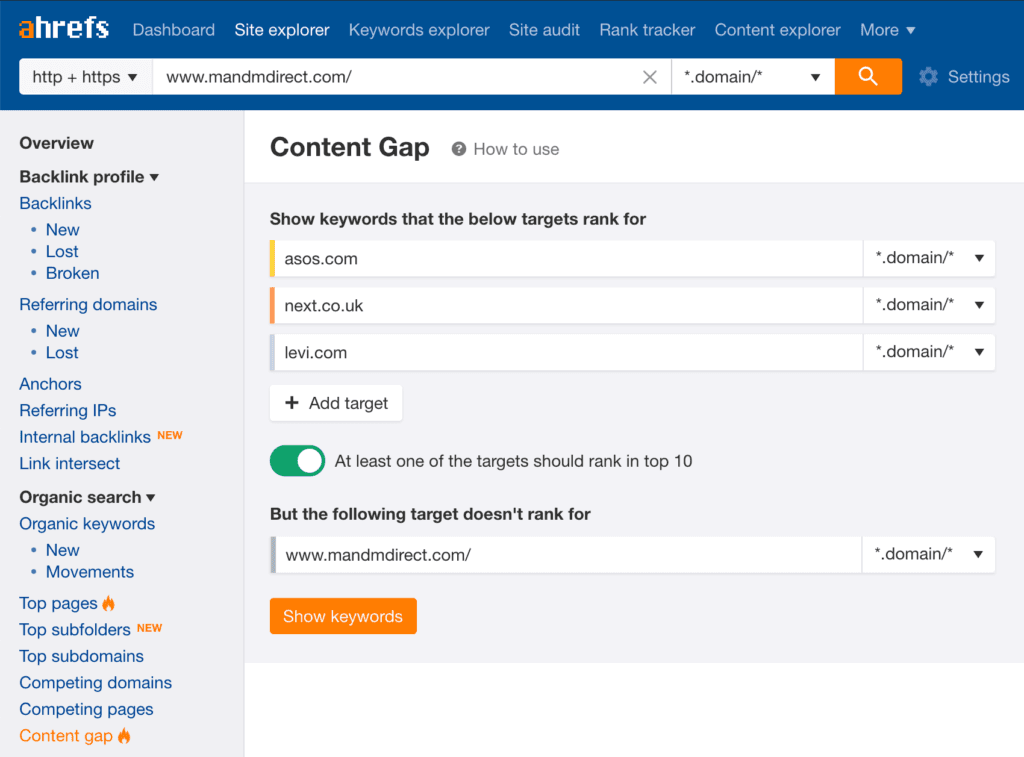
Task: Click the levi.com target field
Action: 568,352
